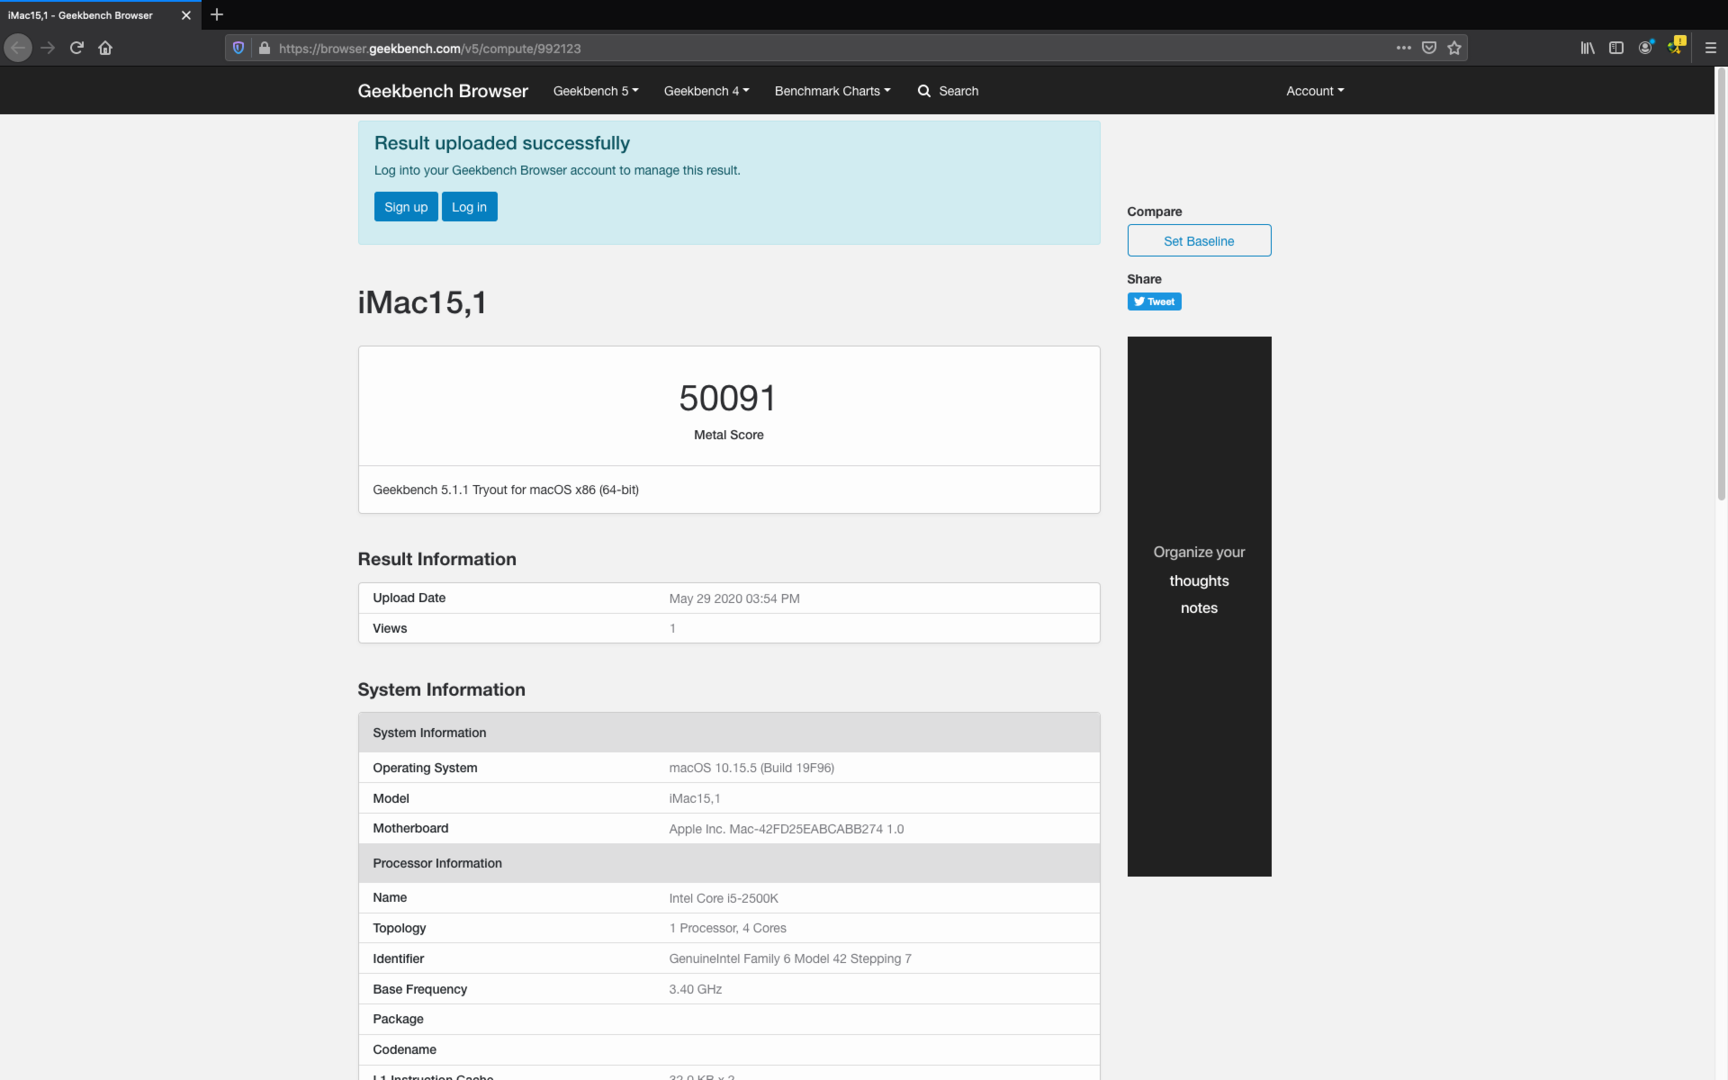Open the tracking protection shield panel
The height and width of the screenshot is (1080, 1728).
point(238,48)
